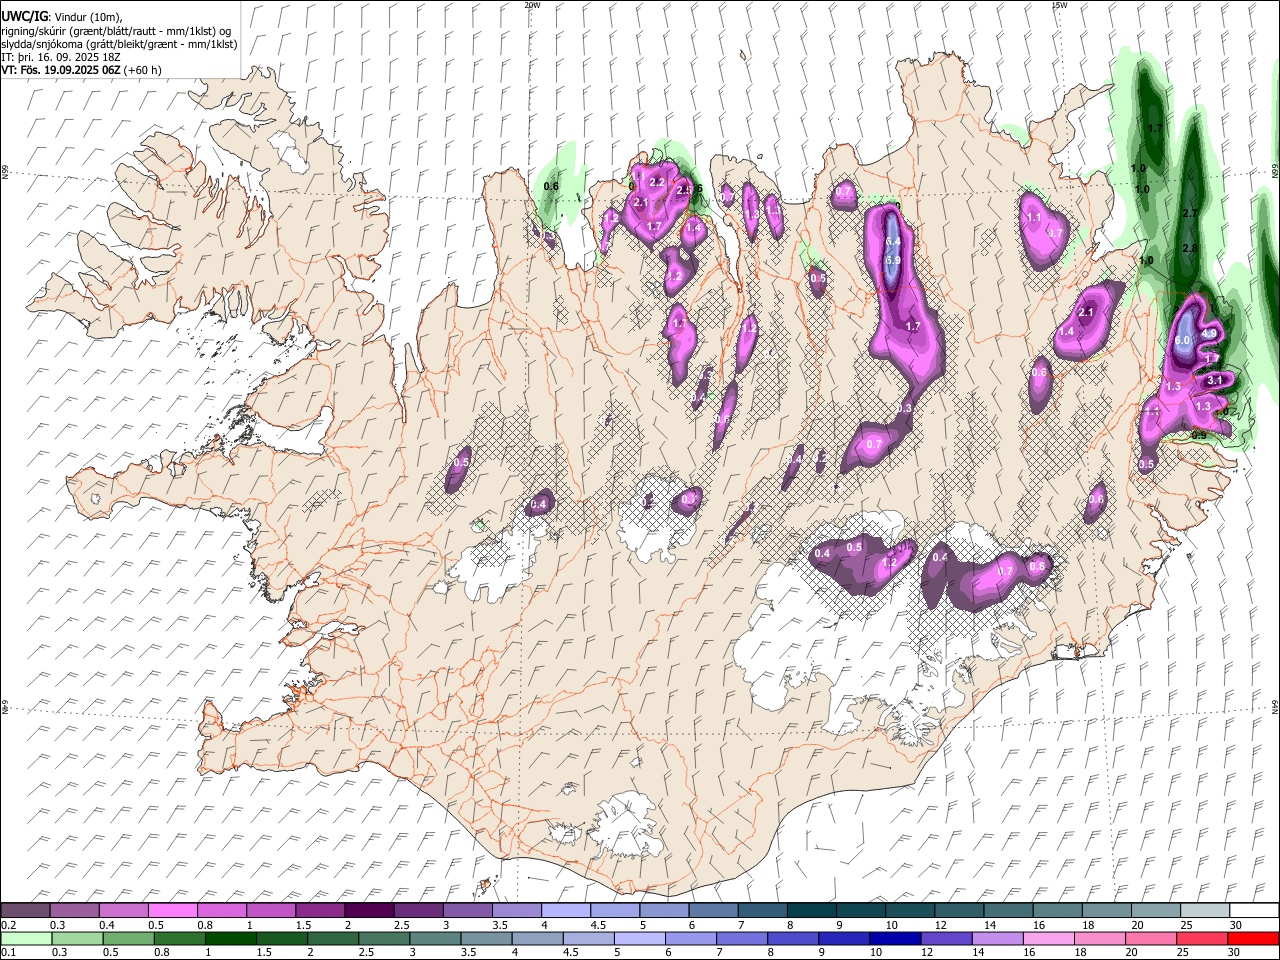This screenshot has height=960, width=1280.
Task: Click the 2.2 value on the north peninsula
Action: pyautogui.click(x=657, y=183)
